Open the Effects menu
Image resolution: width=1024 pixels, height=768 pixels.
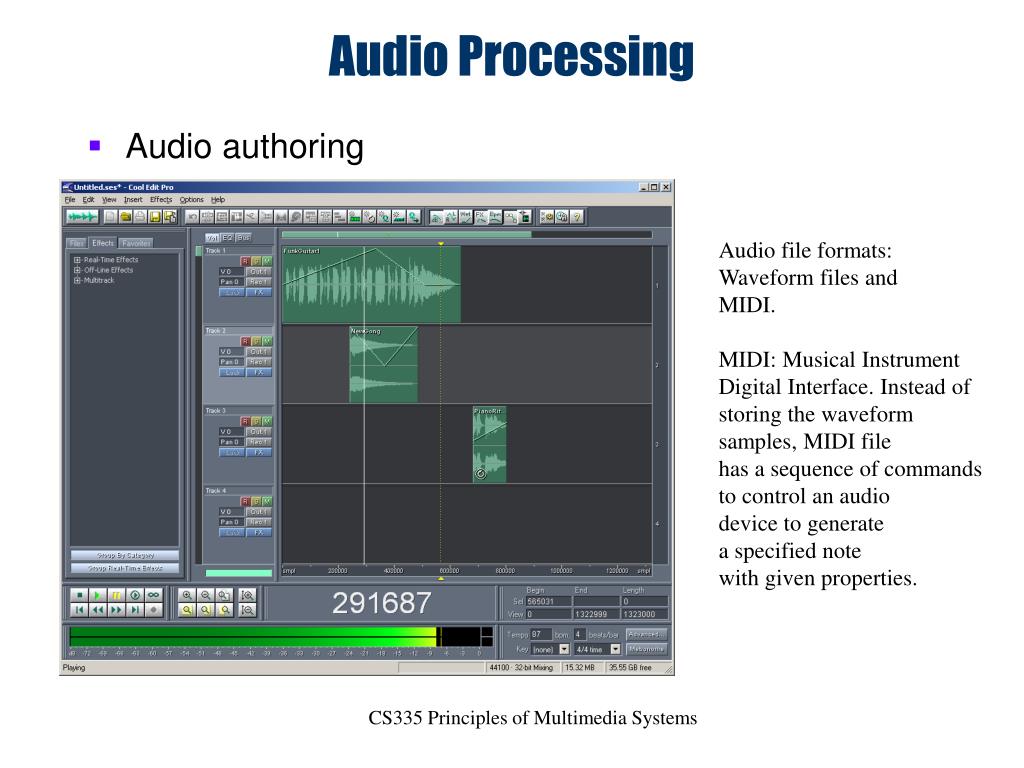pyautogui.click(x=161, y=200)
